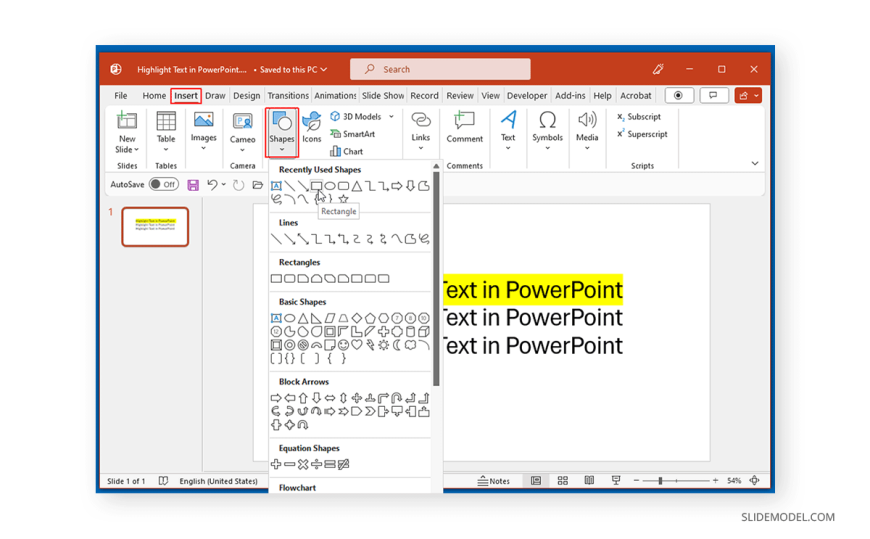This screenshot has width=870, height=539.
Task: Open the Shapes gallery button
Action: [282, 132]
